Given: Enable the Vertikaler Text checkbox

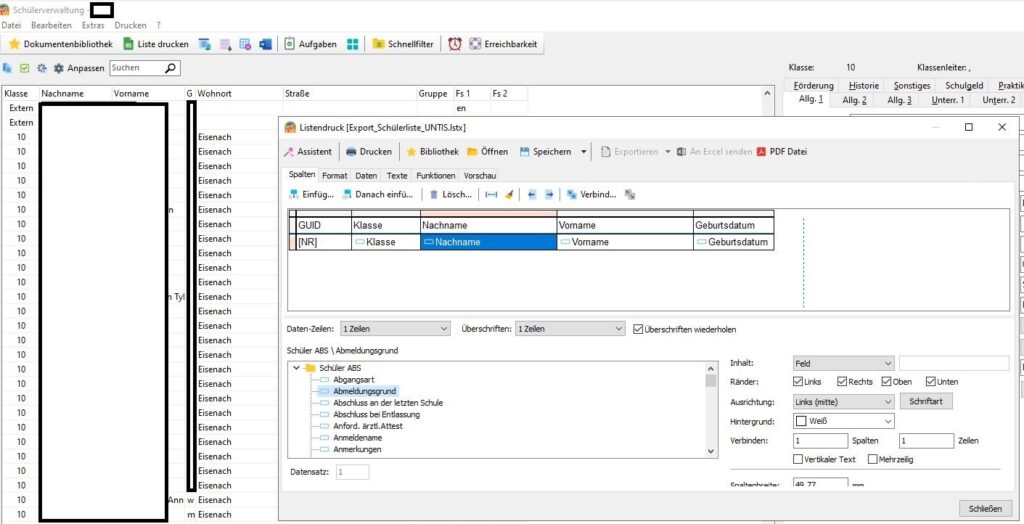Looking at the screenshot, I should coord(797,459).
